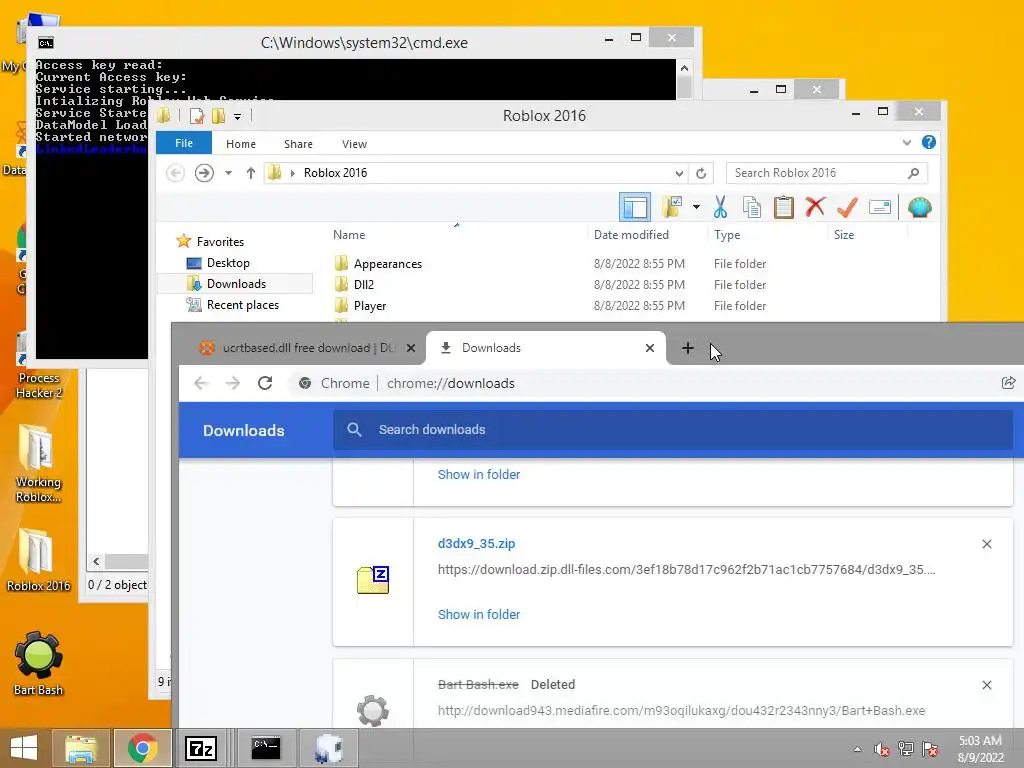Expand the Explorer ribbon chevron

[x=906, y=142]
